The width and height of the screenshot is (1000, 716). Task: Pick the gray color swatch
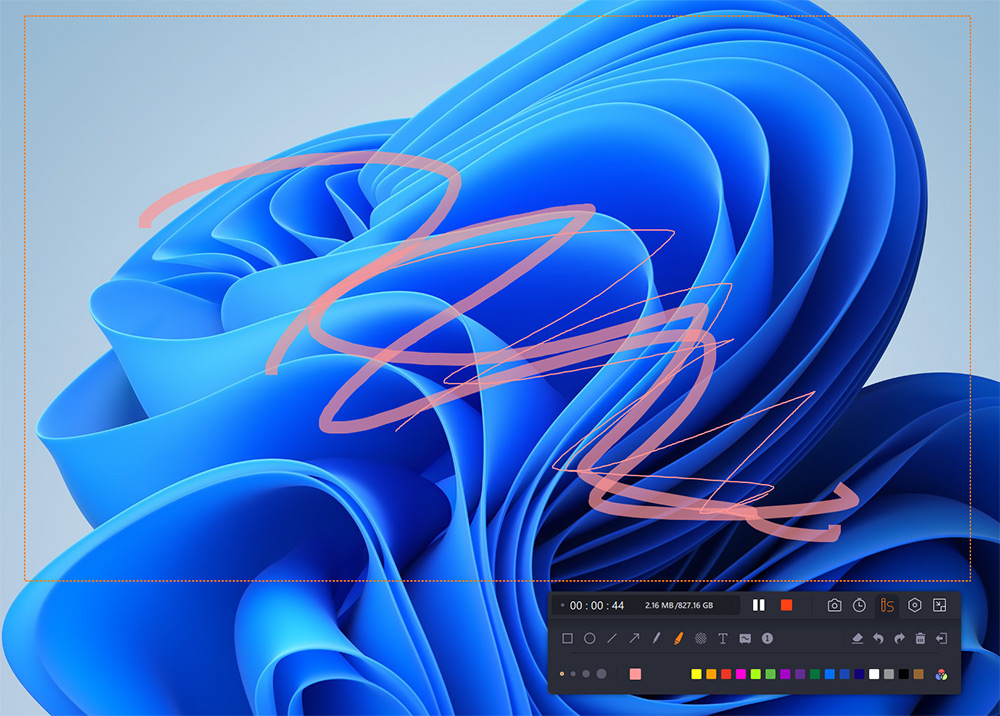(889, 674)
